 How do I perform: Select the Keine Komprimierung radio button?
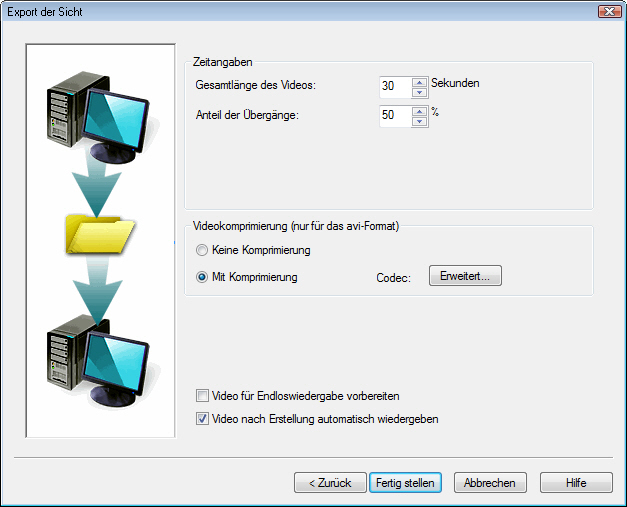pos(202,250)
